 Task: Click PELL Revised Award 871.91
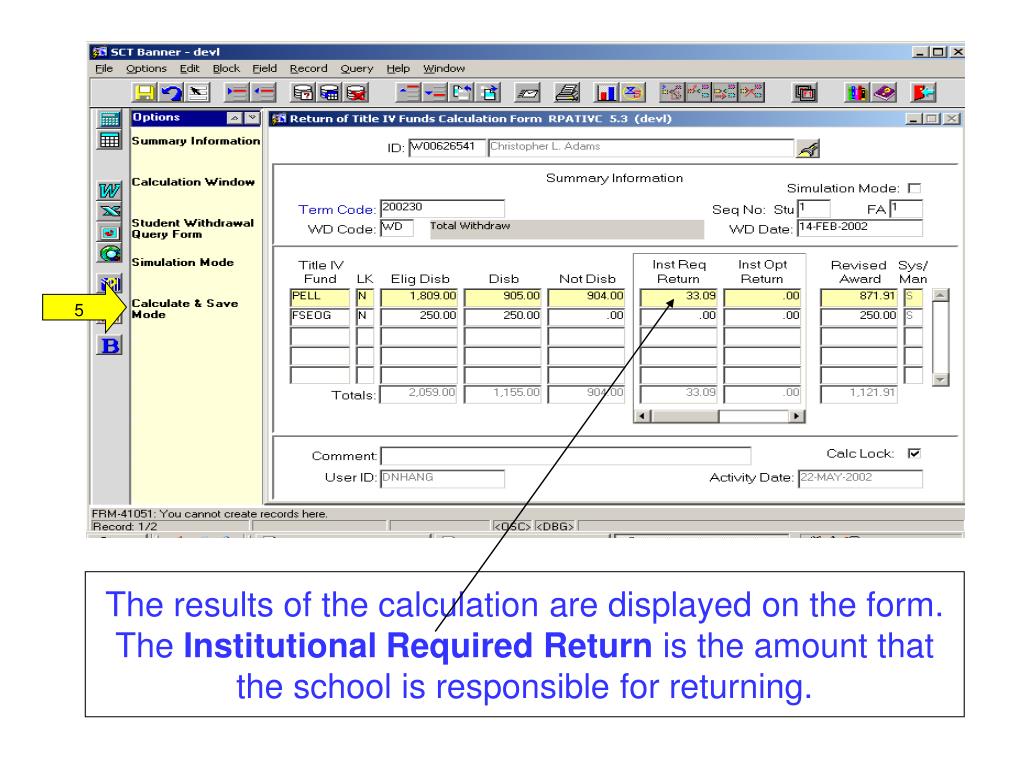pos(858,297)
